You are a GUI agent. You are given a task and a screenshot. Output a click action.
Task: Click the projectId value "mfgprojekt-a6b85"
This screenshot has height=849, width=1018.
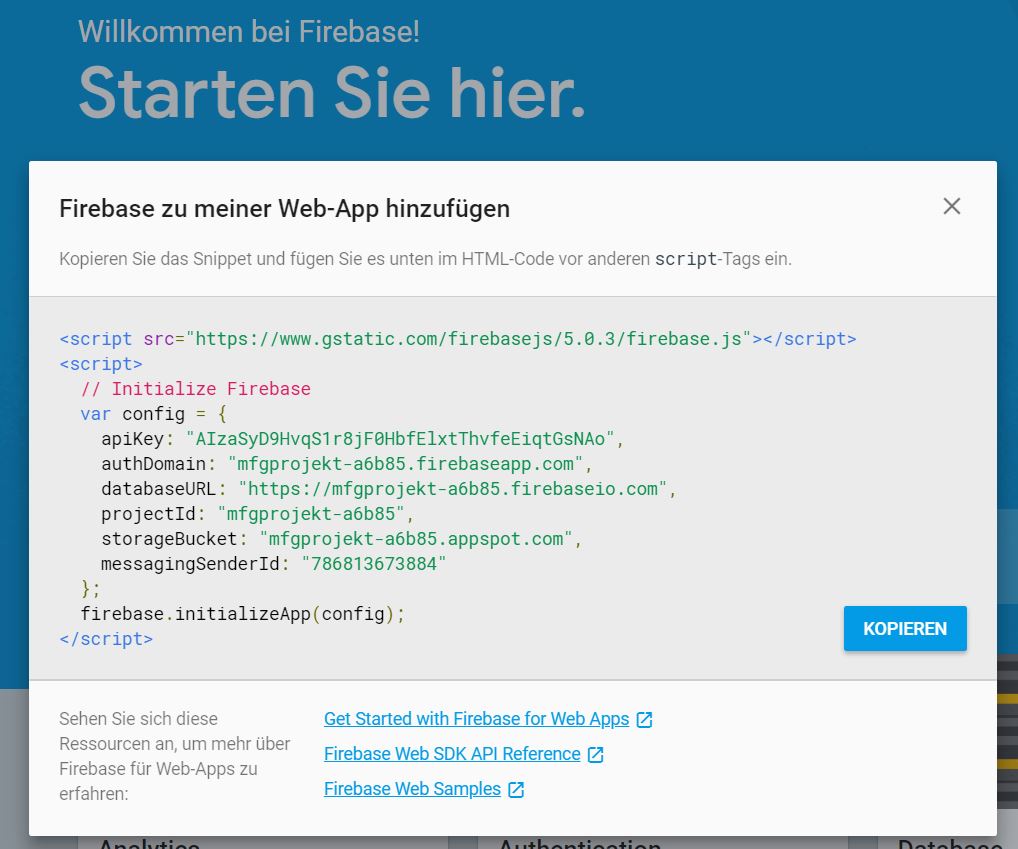pyautogui.click(x=311, y=513)
